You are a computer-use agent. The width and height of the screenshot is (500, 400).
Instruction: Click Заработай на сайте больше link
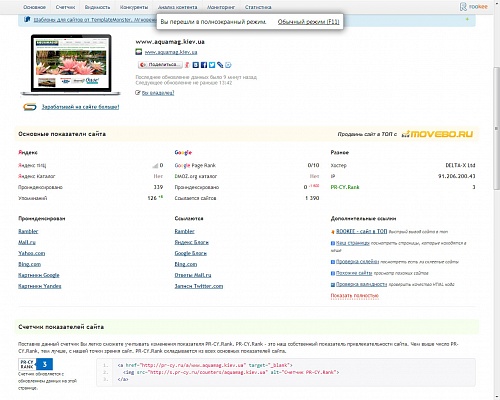80,107
